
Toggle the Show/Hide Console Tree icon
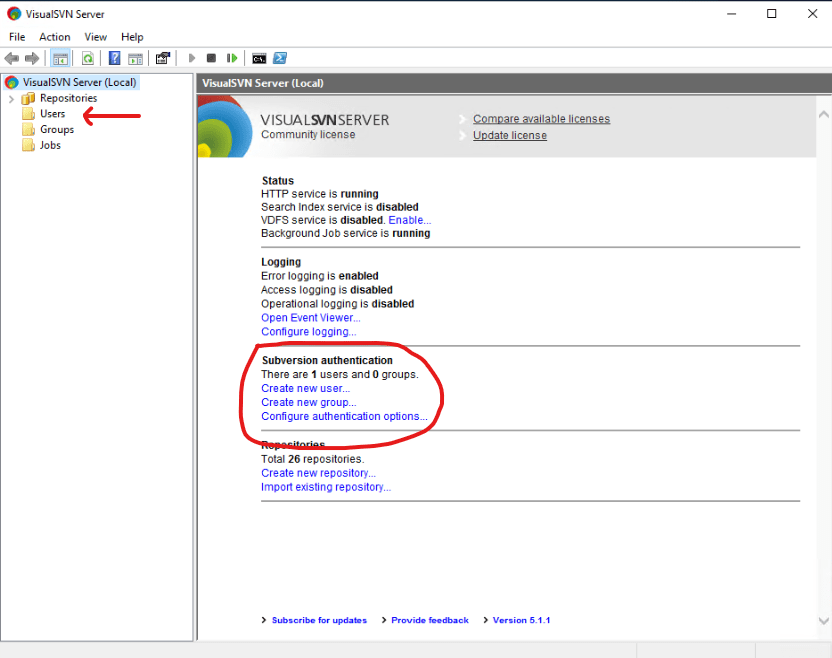pyautogui.click(x=60, y=58)
